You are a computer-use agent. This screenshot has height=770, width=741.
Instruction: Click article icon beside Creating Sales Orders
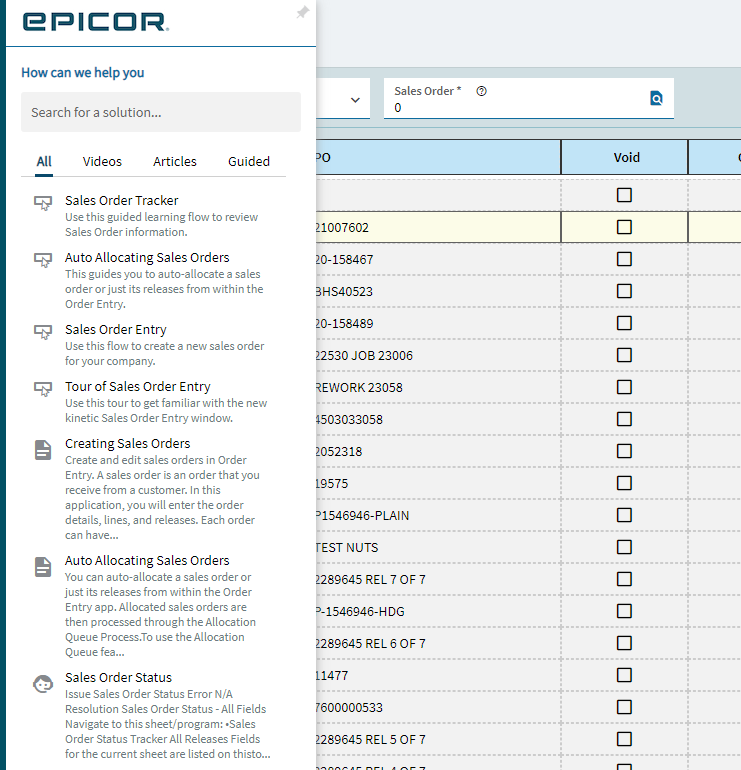(x=43, y=450)
